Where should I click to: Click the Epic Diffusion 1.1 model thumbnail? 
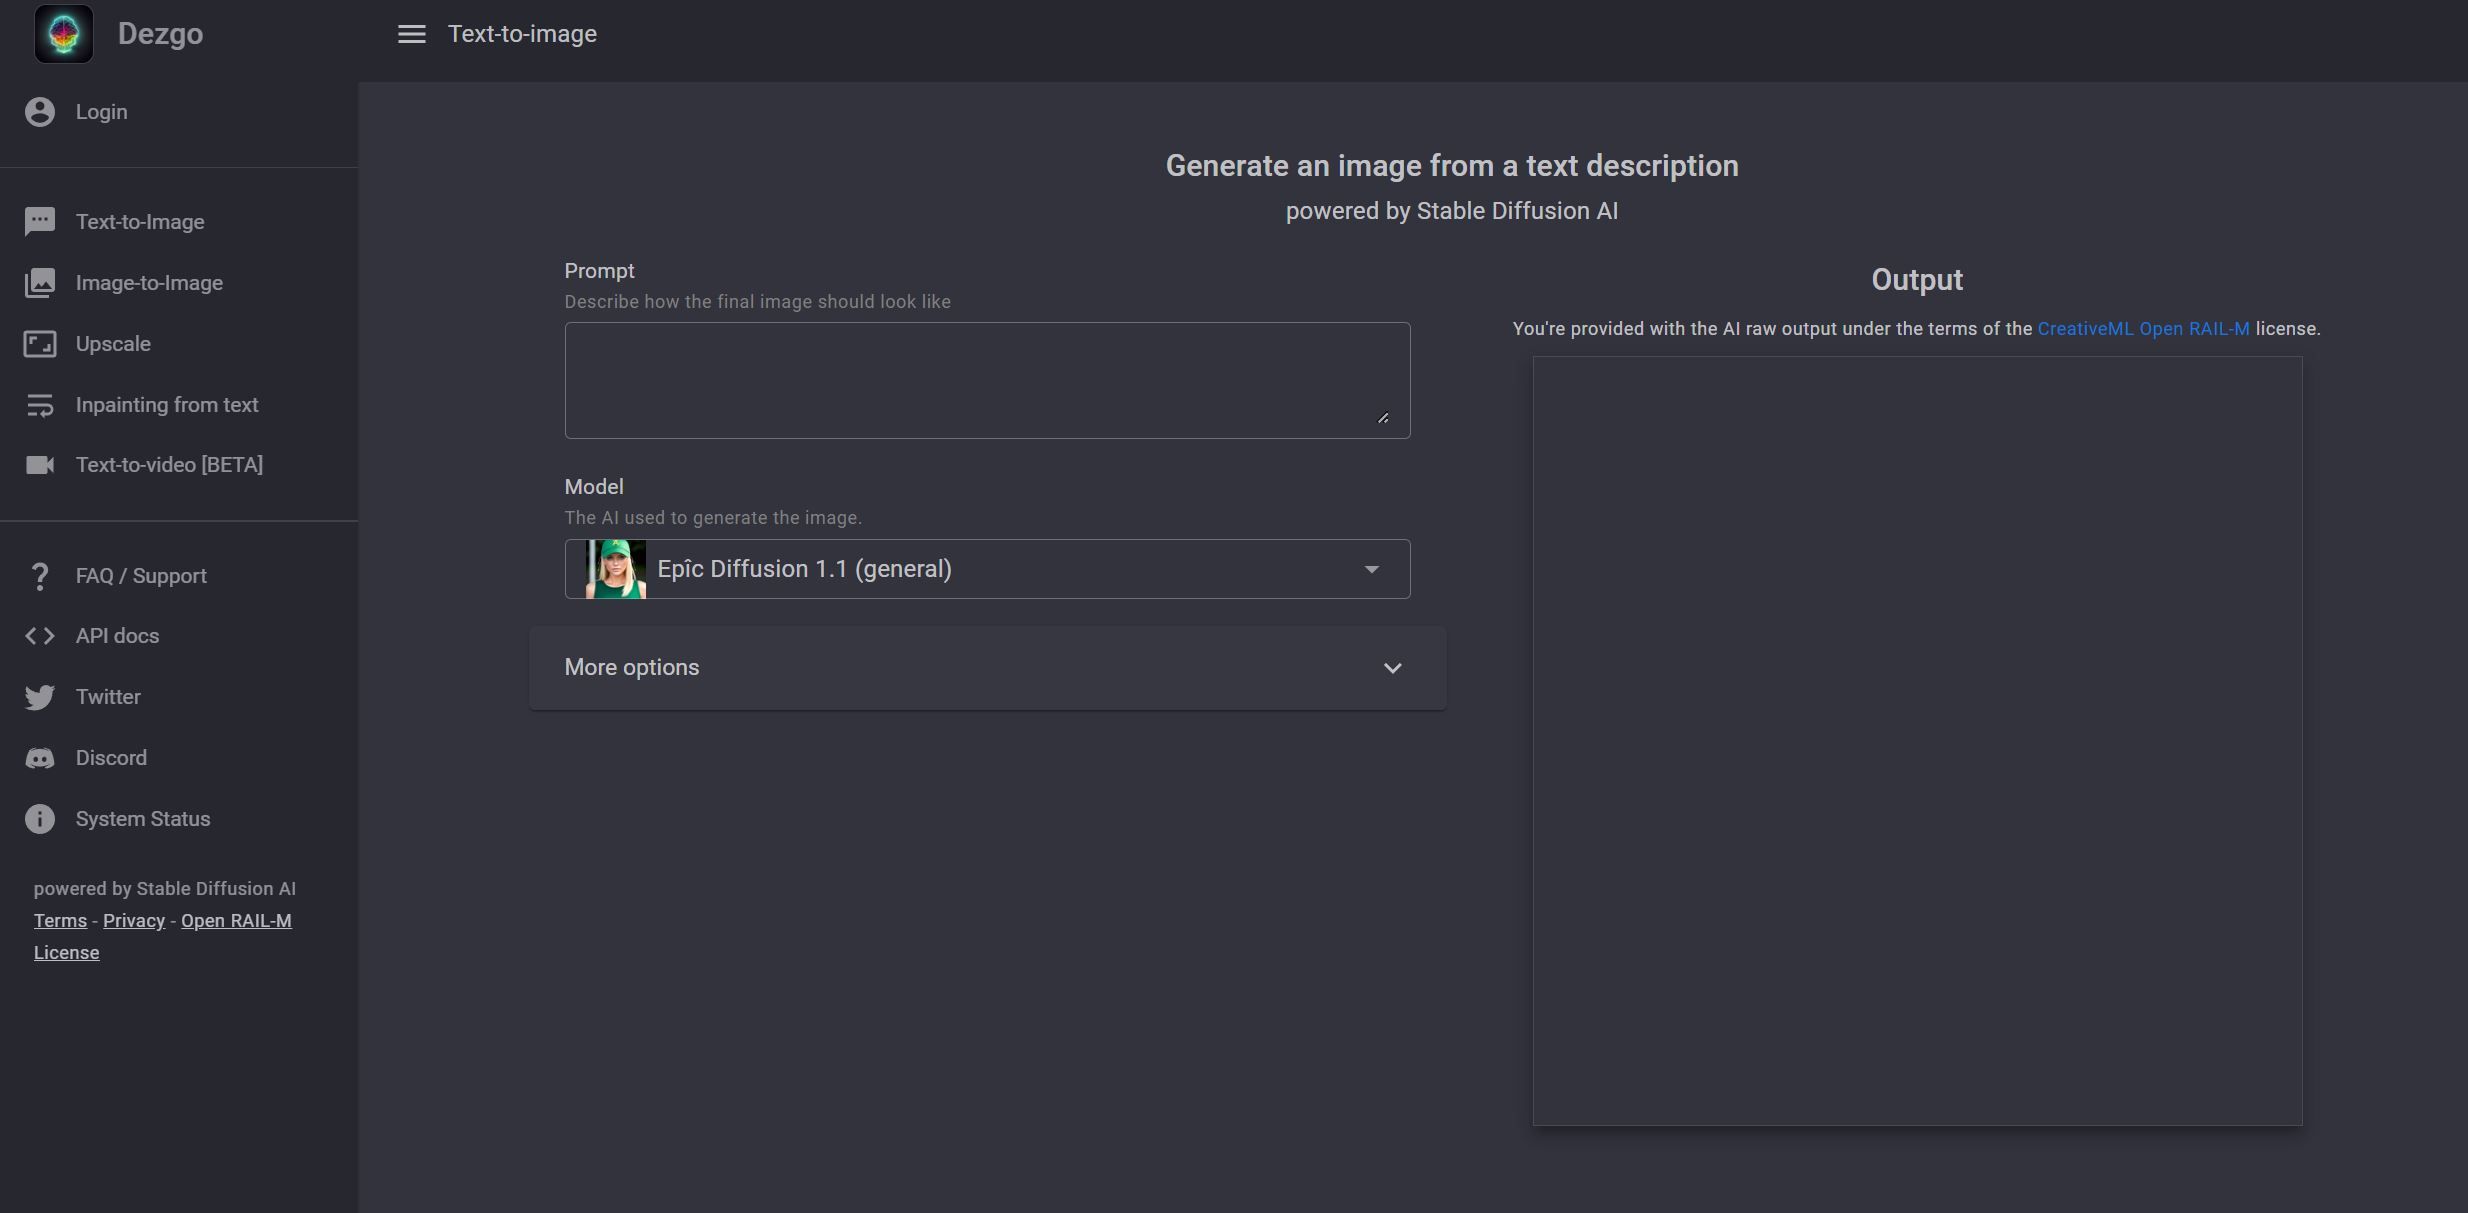(x=614, y=568)
